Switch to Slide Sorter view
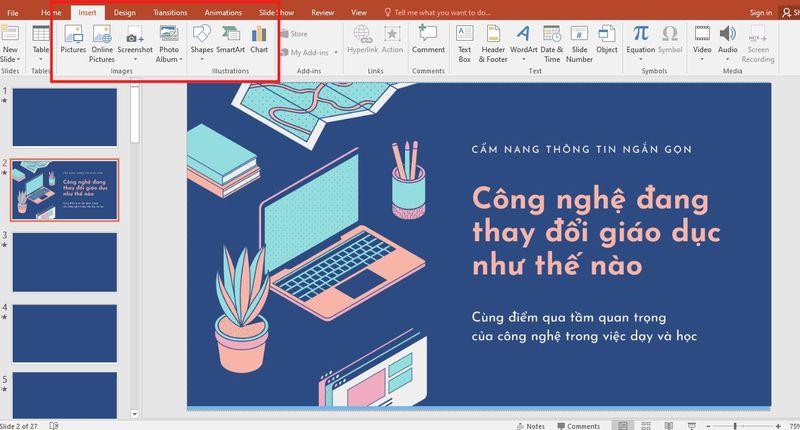The width and height of the screenshot is (800, 430). pos(646,425)
